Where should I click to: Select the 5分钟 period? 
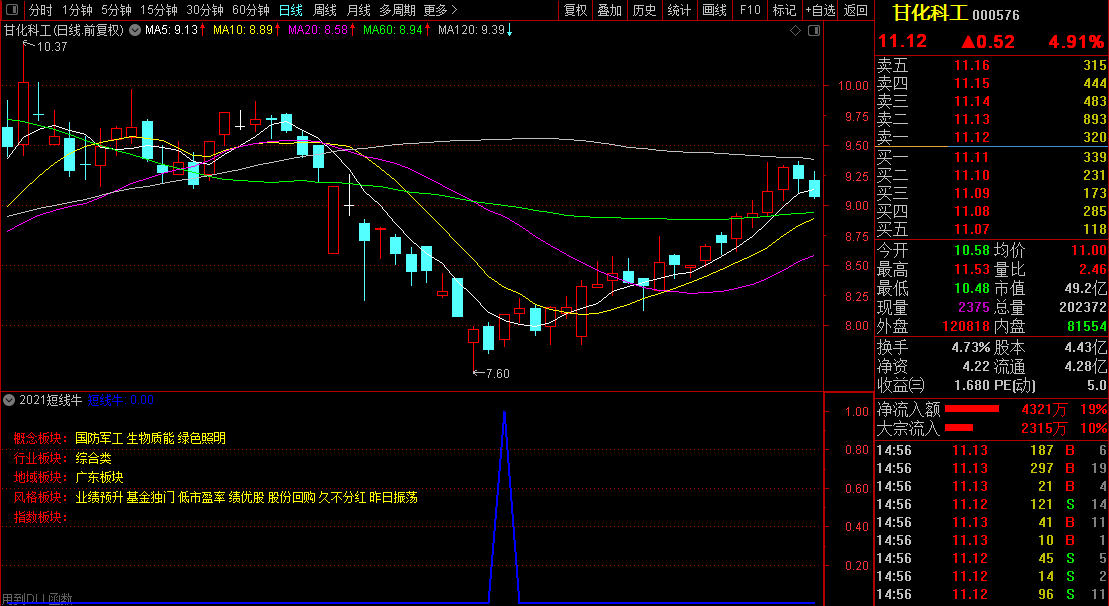pyautogui.click(x=116, y=10)
